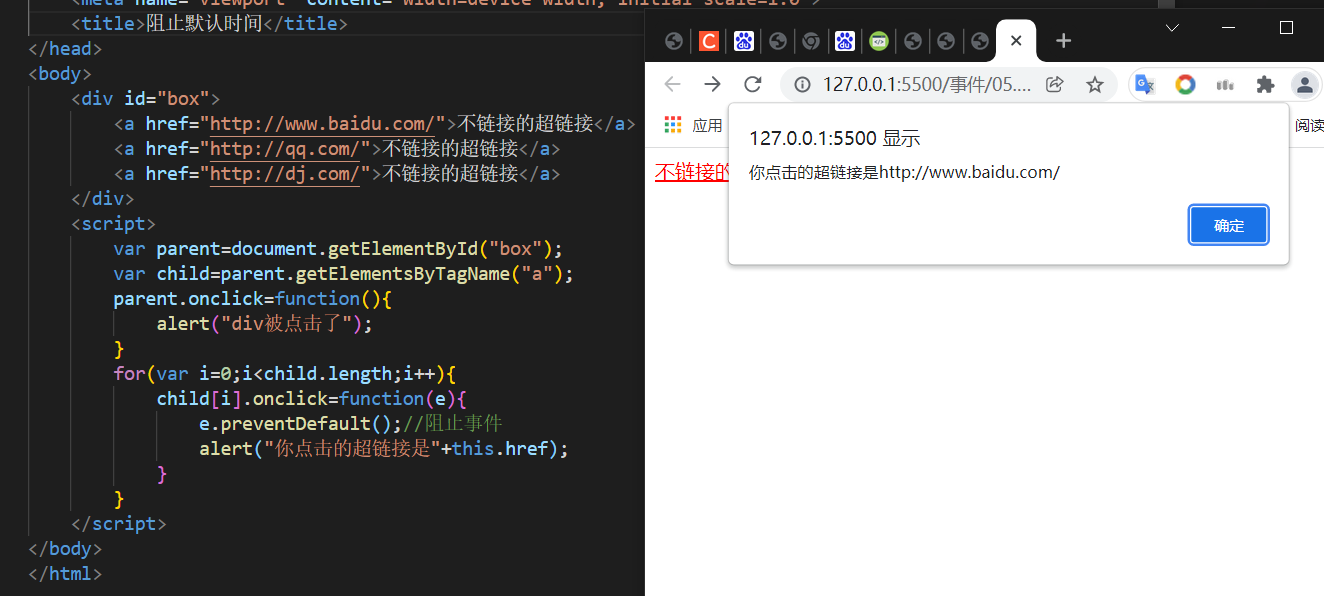Confirm the alert with 确定

pos(1229,225)
